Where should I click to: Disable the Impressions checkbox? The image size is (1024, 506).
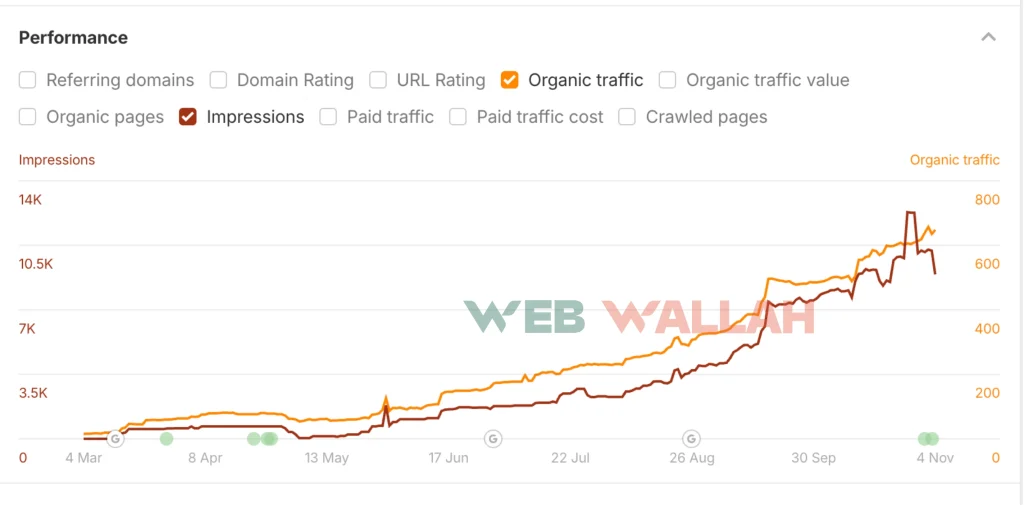188,117
